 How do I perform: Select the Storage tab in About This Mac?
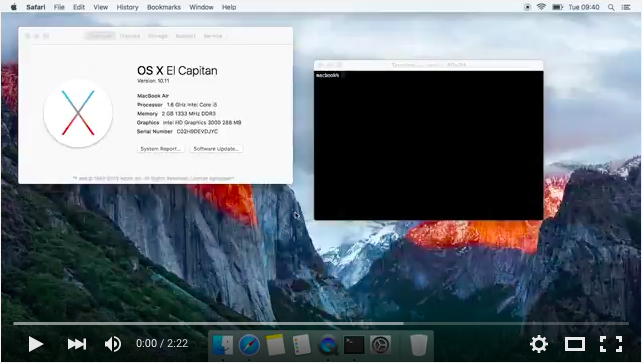(x=158, y=36)
